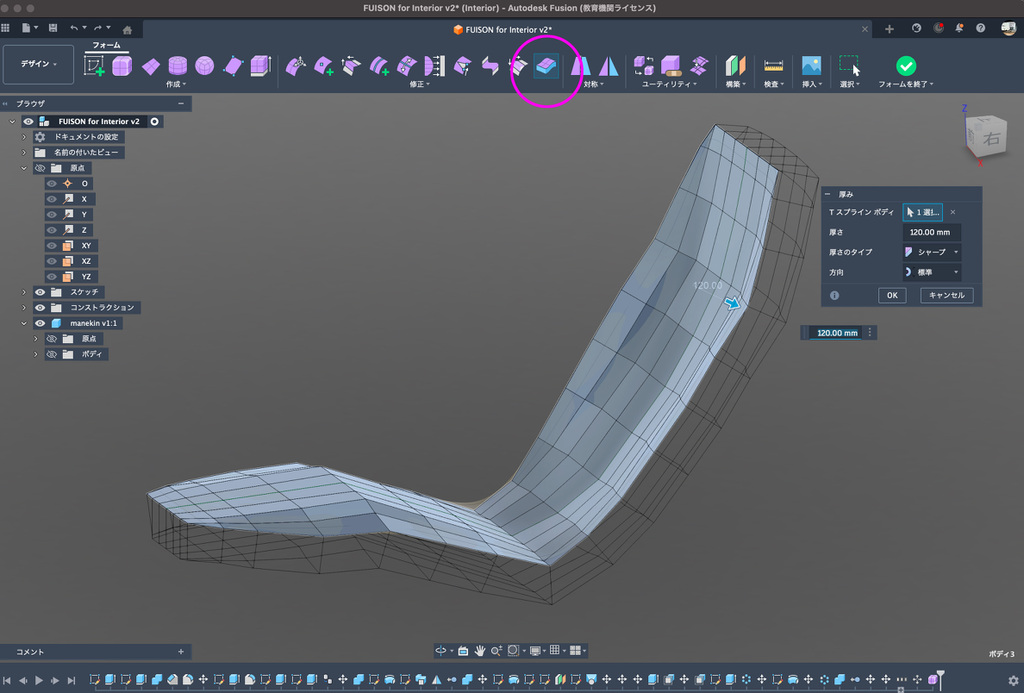Click the Insert image icon

click(x=811, y=66)
